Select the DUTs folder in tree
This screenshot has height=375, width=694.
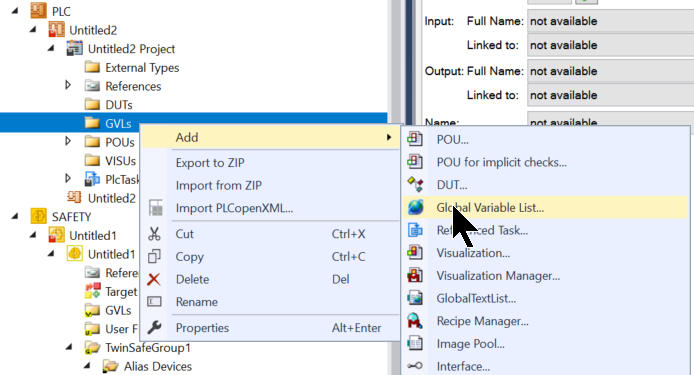(119, 104)
